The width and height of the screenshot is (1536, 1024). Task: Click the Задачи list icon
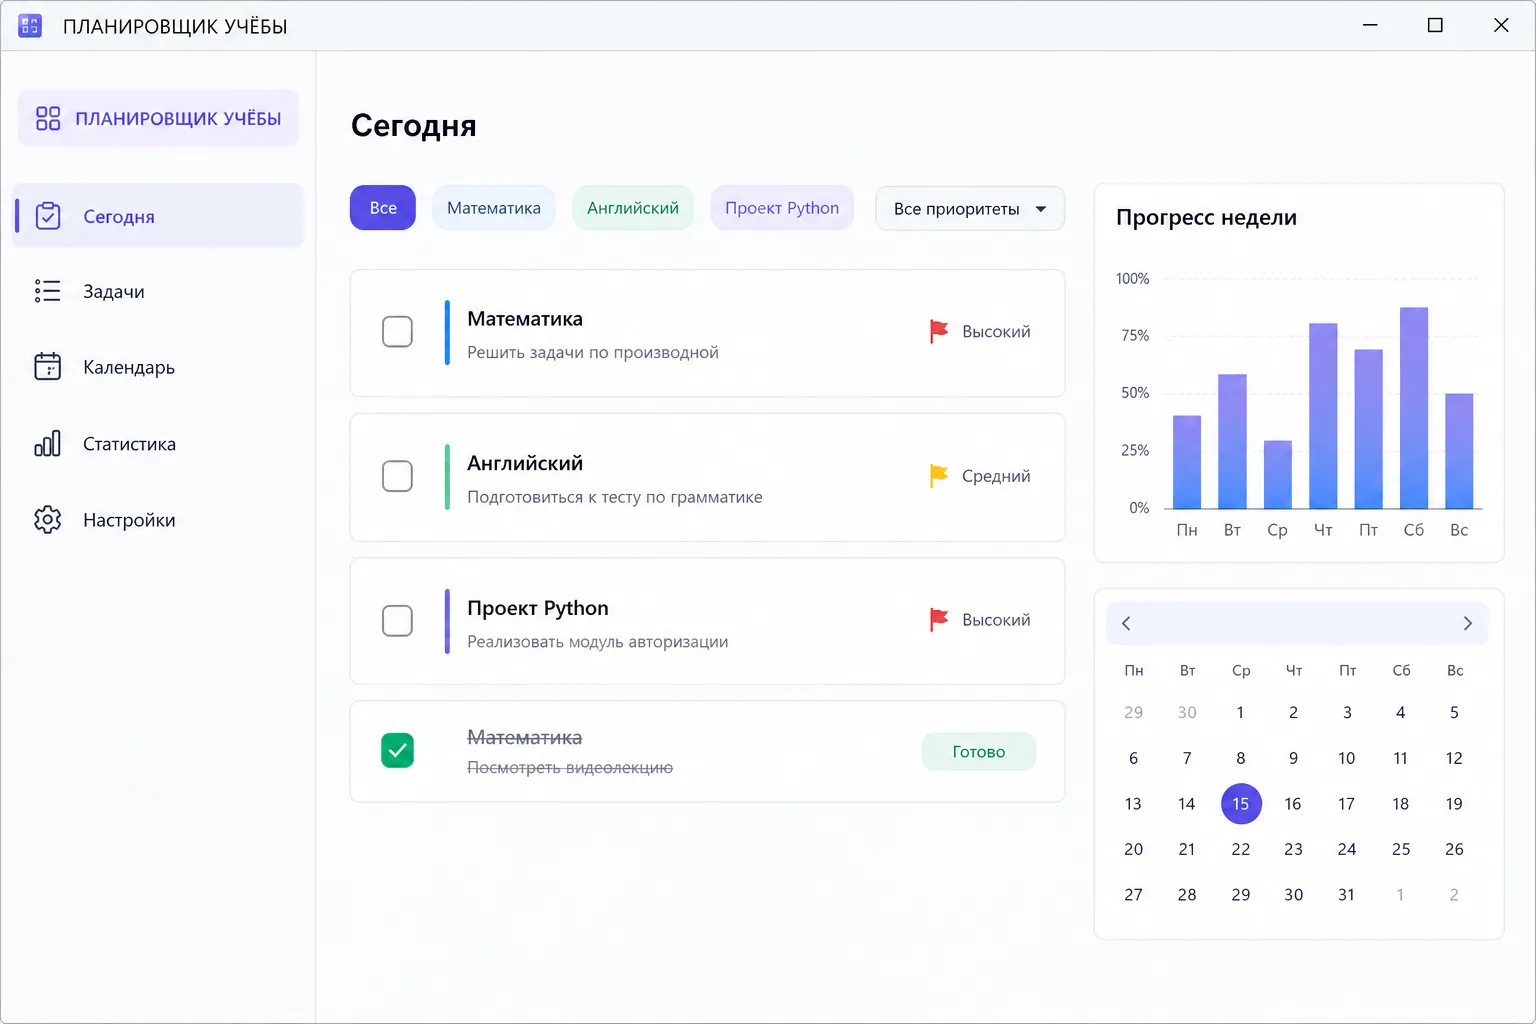[48, 291]
